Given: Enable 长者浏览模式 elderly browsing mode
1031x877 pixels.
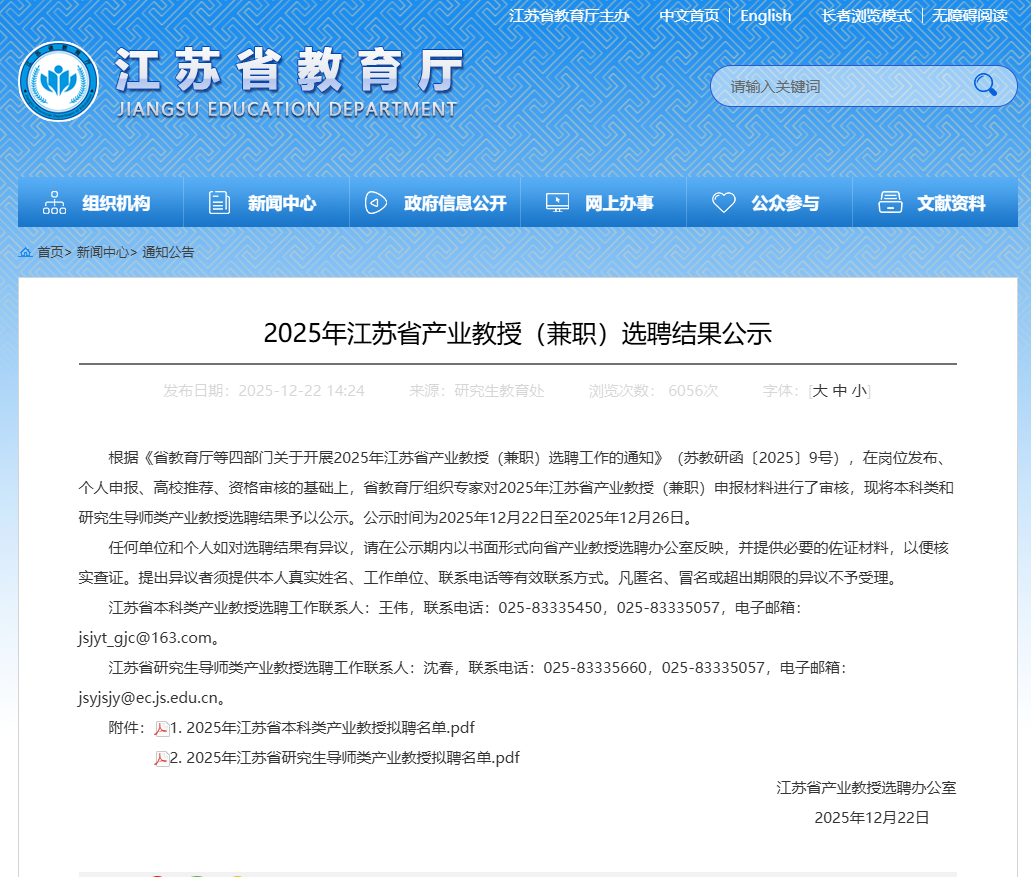Looking at the screenshot, I should (866, 16).
